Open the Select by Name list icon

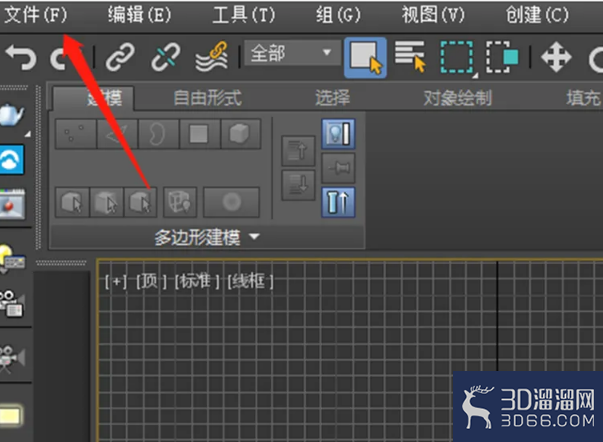410,57
